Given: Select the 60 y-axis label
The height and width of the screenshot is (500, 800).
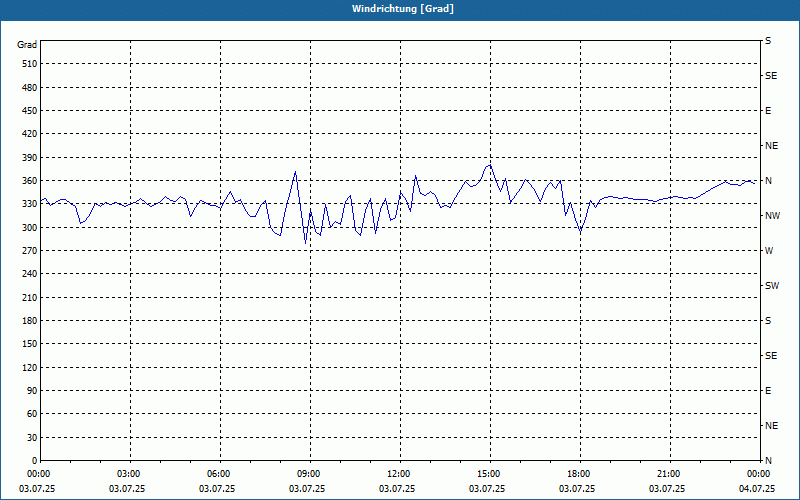Looking at the screenshot, I should (x=32, y=414).
